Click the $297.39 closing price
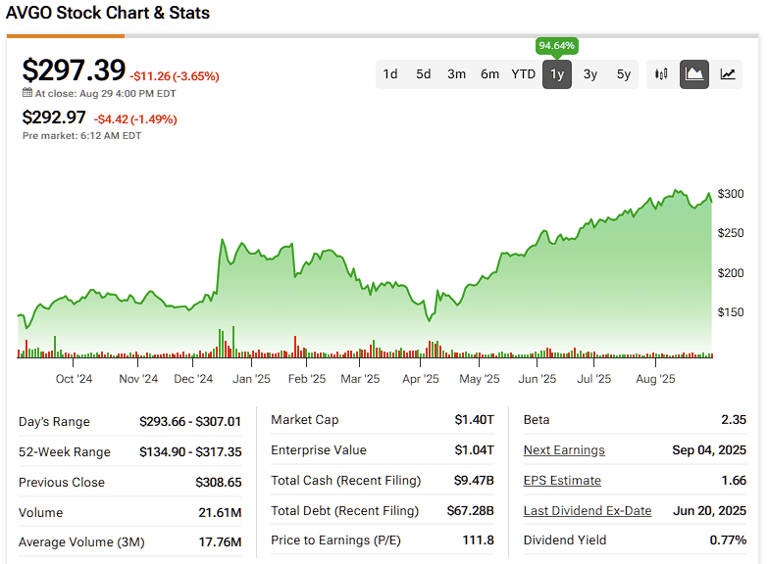Image resolution: width=768 pixels, height=564 pixels. pyautogui.click(x=74, y=71)
